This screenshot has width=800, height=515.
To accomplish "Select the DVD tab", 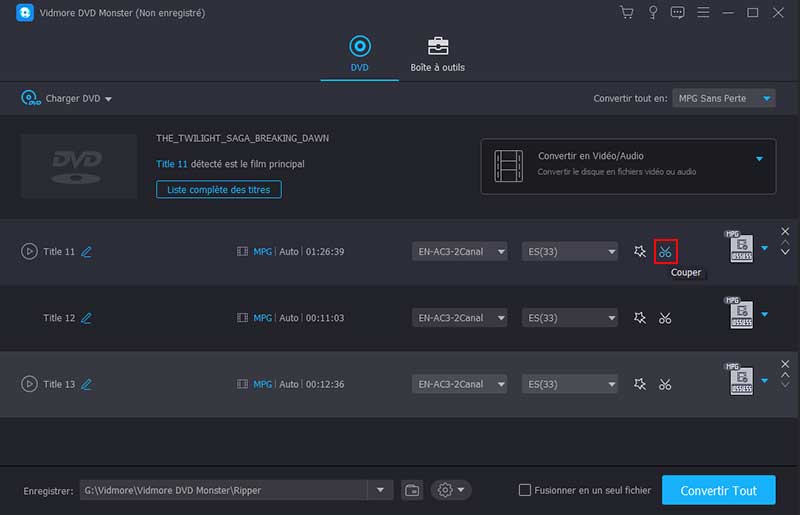I will click(x=359, y=54).
